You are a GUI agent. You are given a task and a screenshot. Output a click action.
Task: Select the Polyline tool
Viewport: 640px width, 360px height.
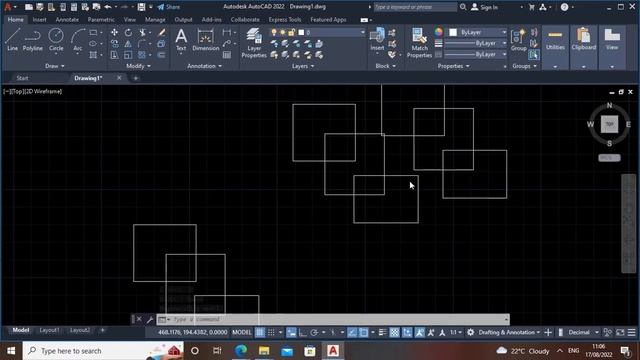[33, 40]
